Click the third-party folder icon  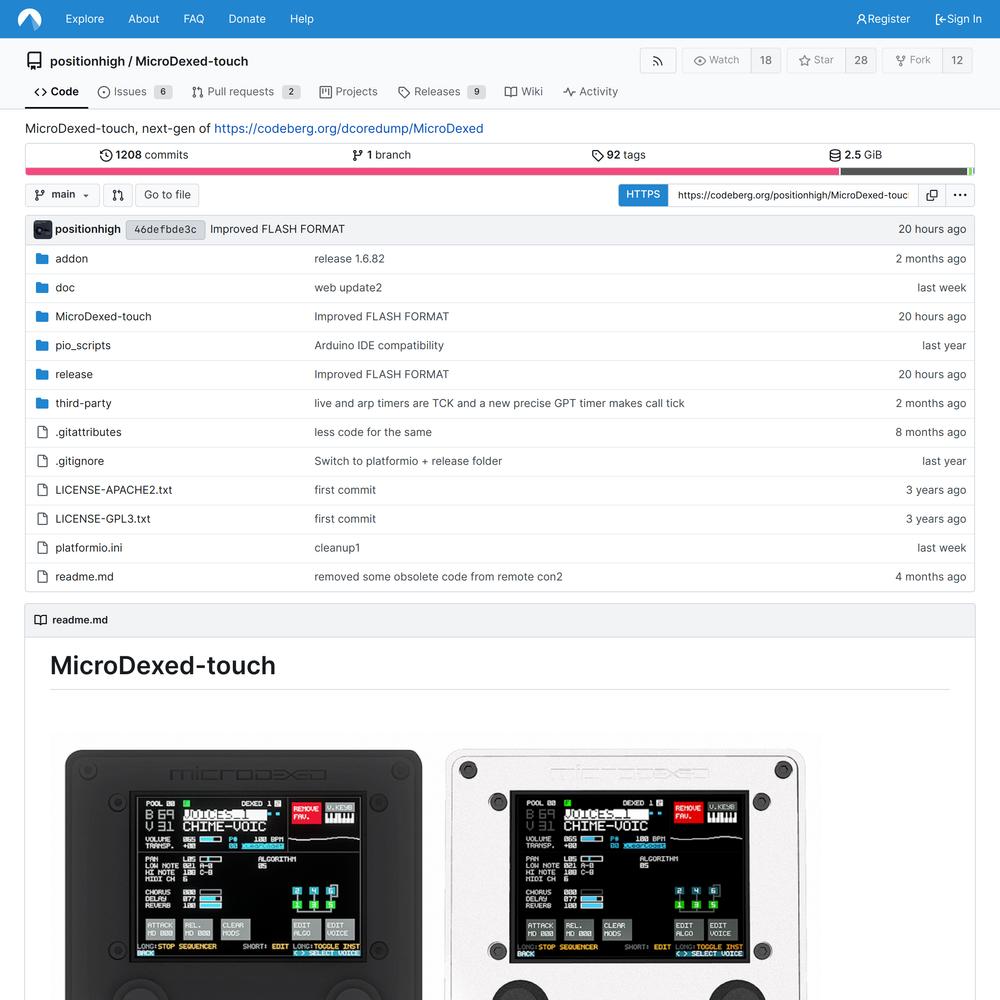pos(42,403)
